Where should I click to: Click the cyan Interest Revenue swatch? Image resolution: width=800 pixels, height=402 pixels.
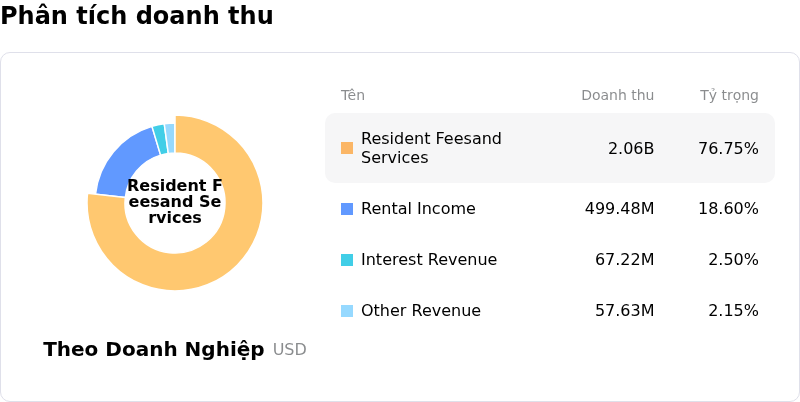[347, 260]
